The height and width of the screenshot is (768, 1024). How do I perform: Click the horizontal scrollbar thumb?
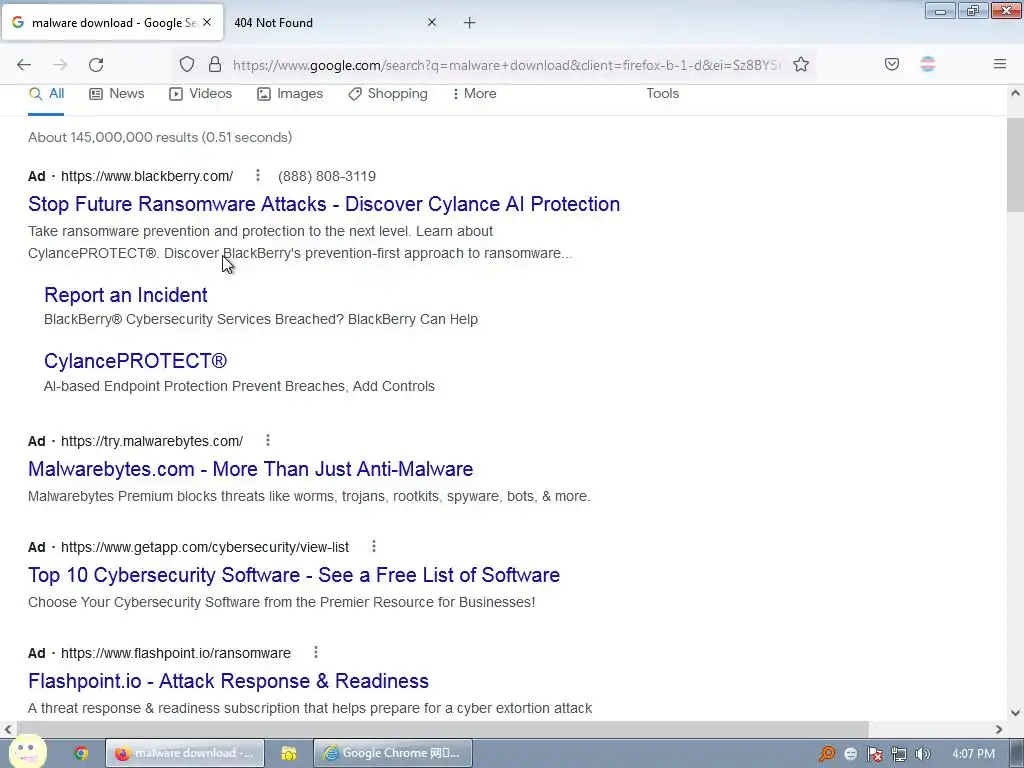point(443,729)
